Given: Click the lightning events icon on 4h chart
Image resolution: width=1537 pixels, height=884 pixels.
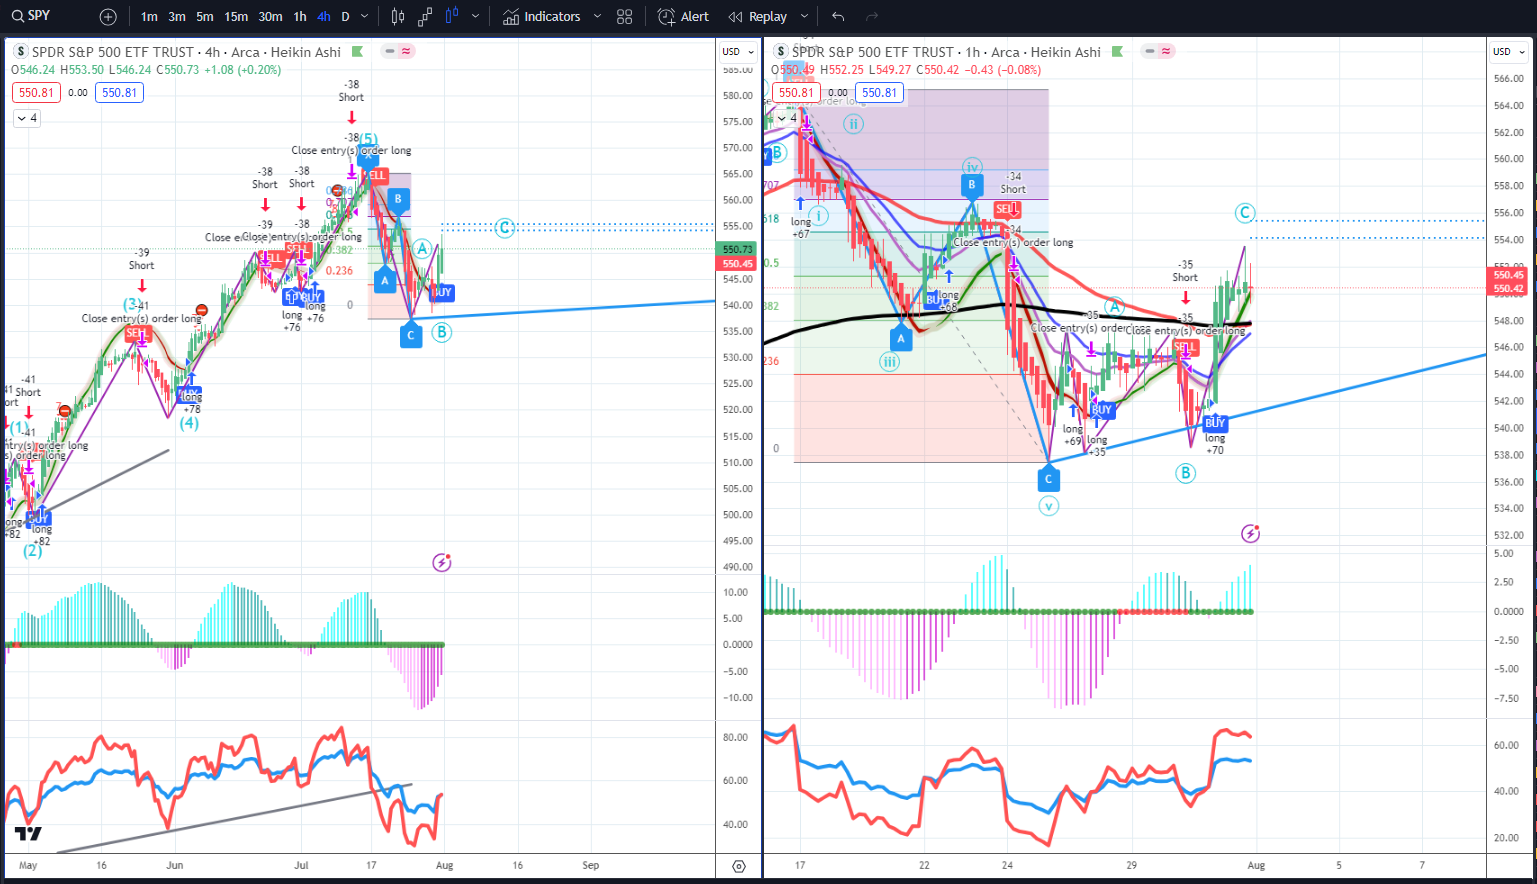Looking at the screenshot, I should pos(442,563).
